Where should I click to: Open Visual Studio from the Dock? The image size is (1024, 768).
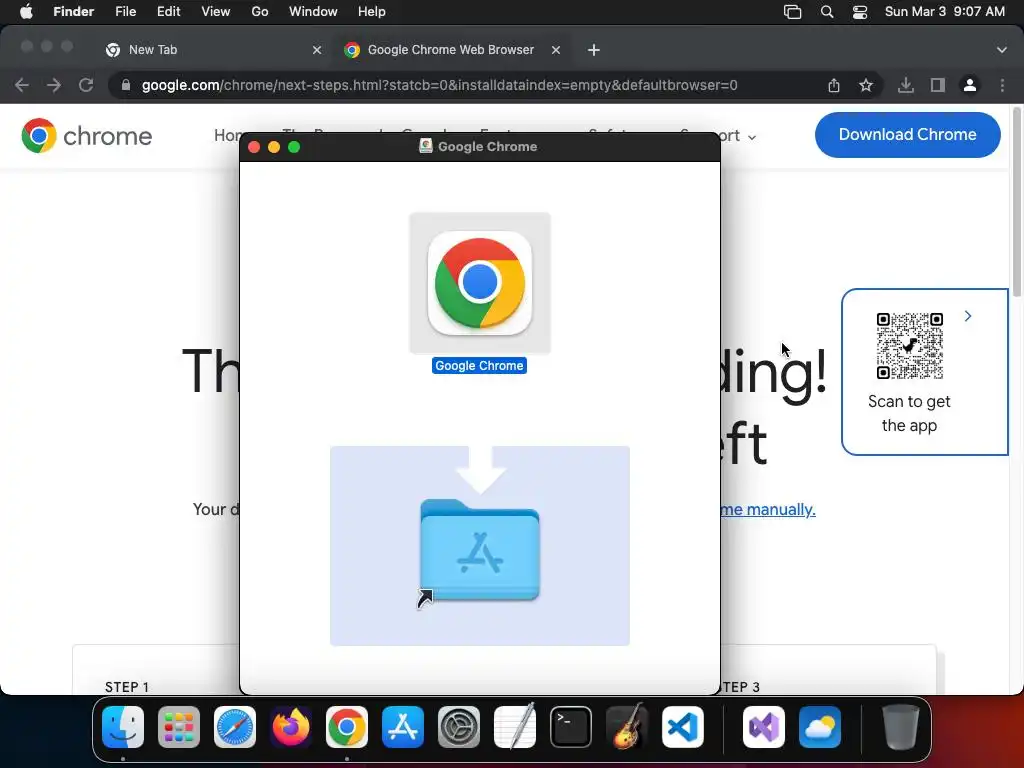point(764,727)
